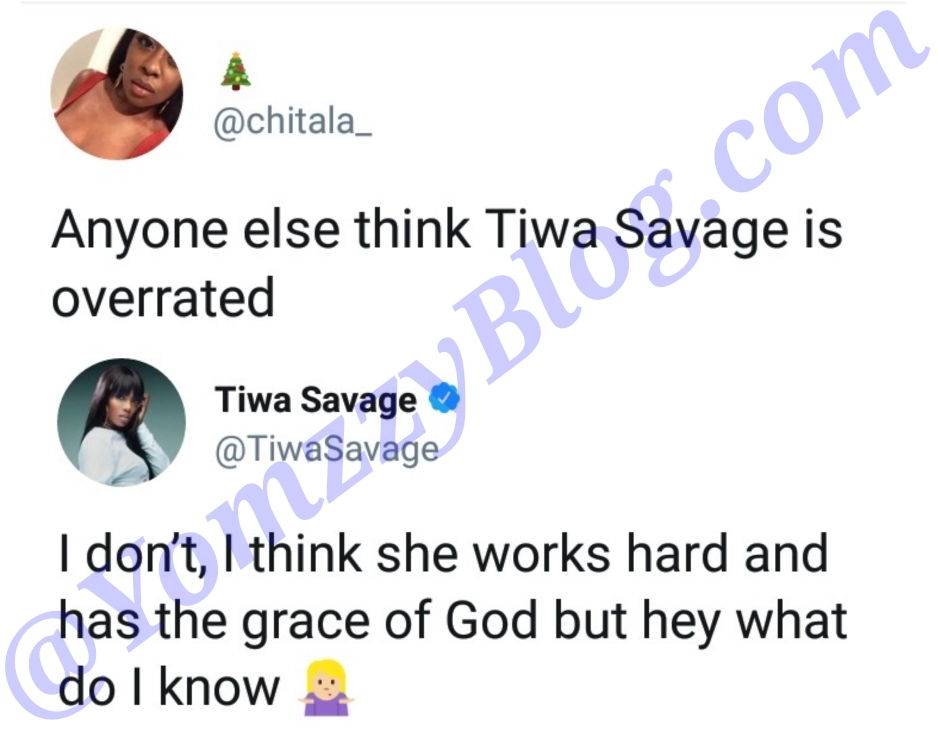Click "do I know" at the reply's end
The width and height of the screenshot is (938, 745).
tap(169, 688)
